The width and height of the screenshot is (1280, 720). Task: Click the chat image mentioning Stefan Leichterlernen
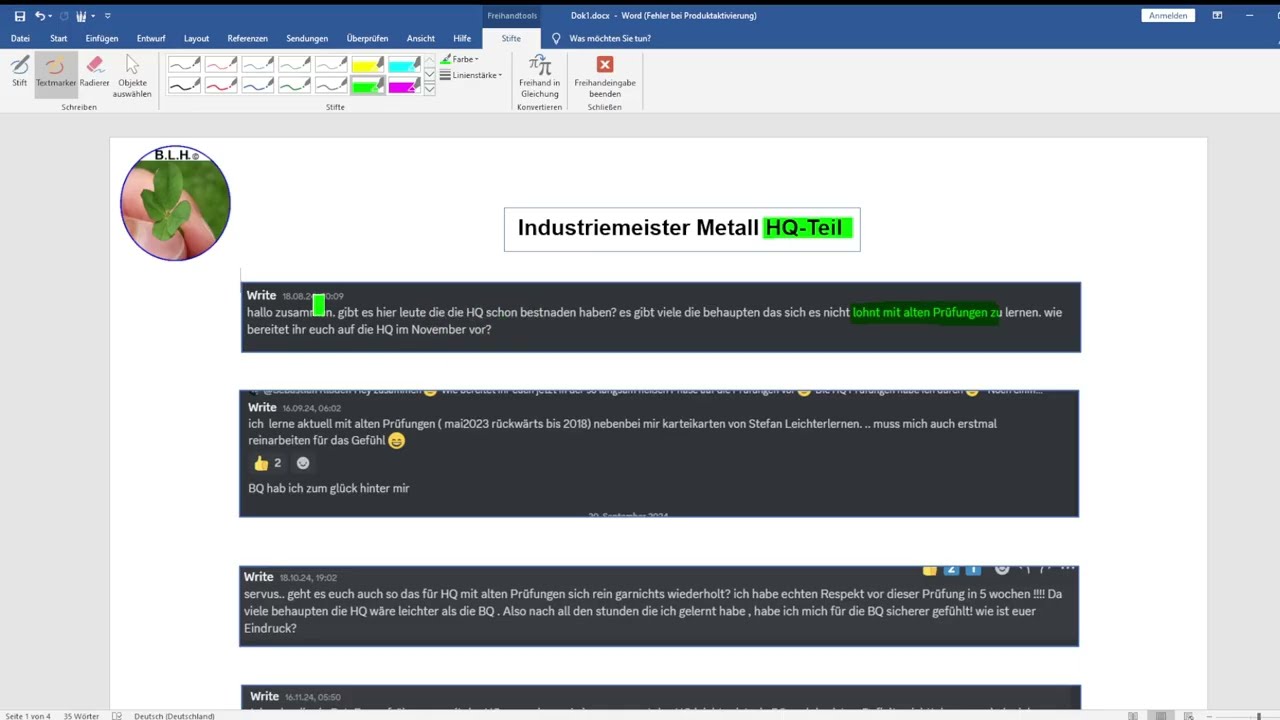click(659, 454)
